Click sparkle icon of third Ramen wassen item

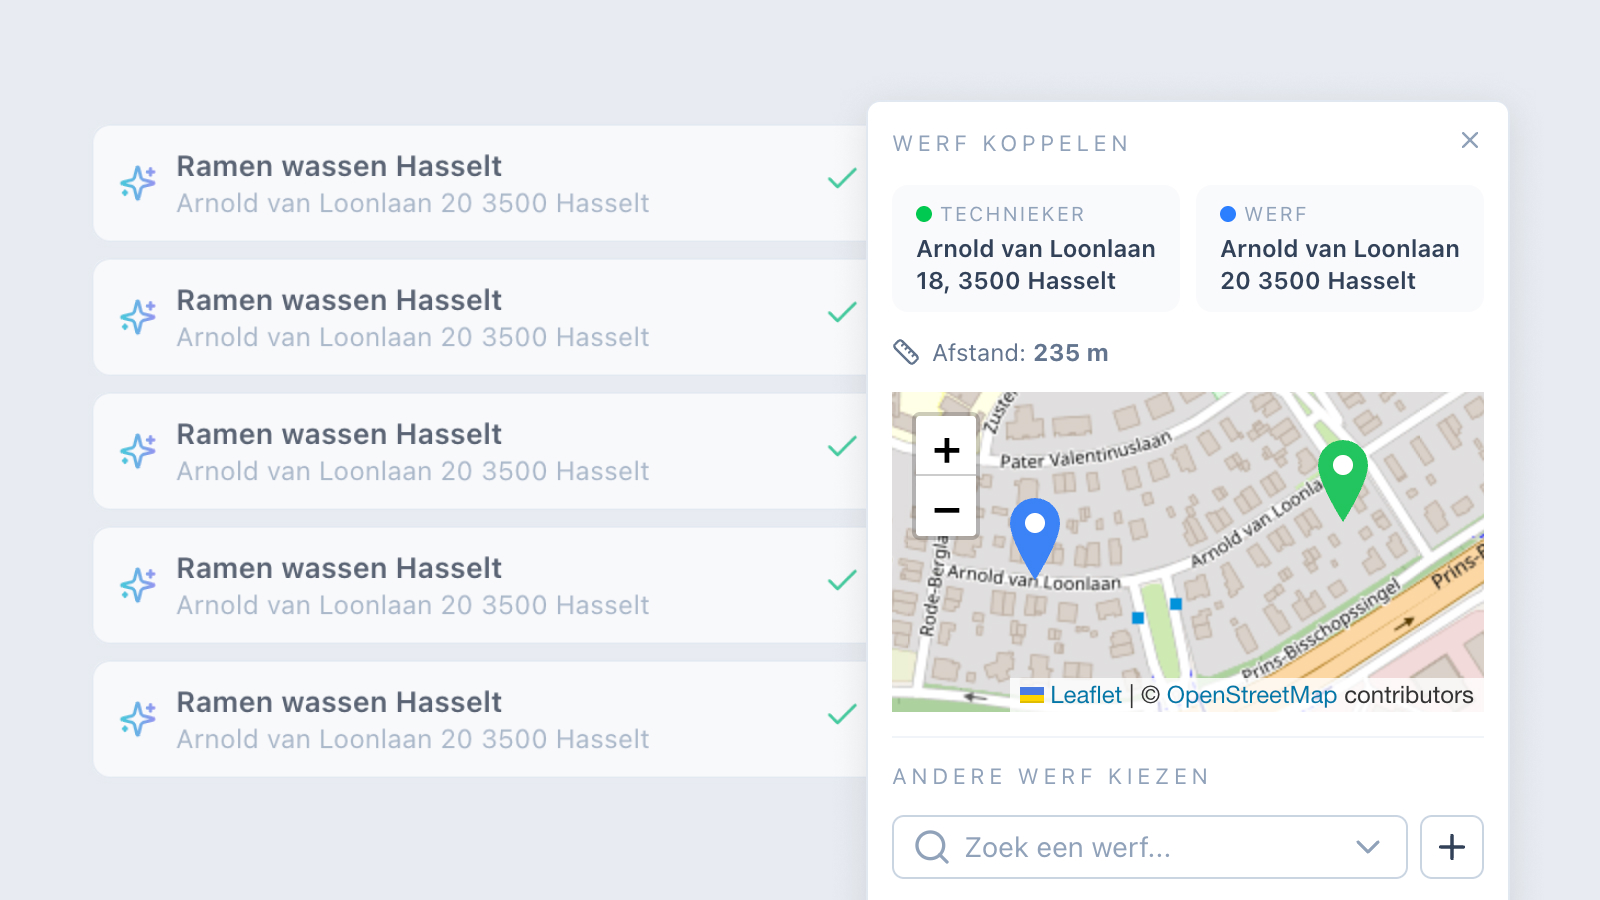pyautogui.click(x=138, y=451)
